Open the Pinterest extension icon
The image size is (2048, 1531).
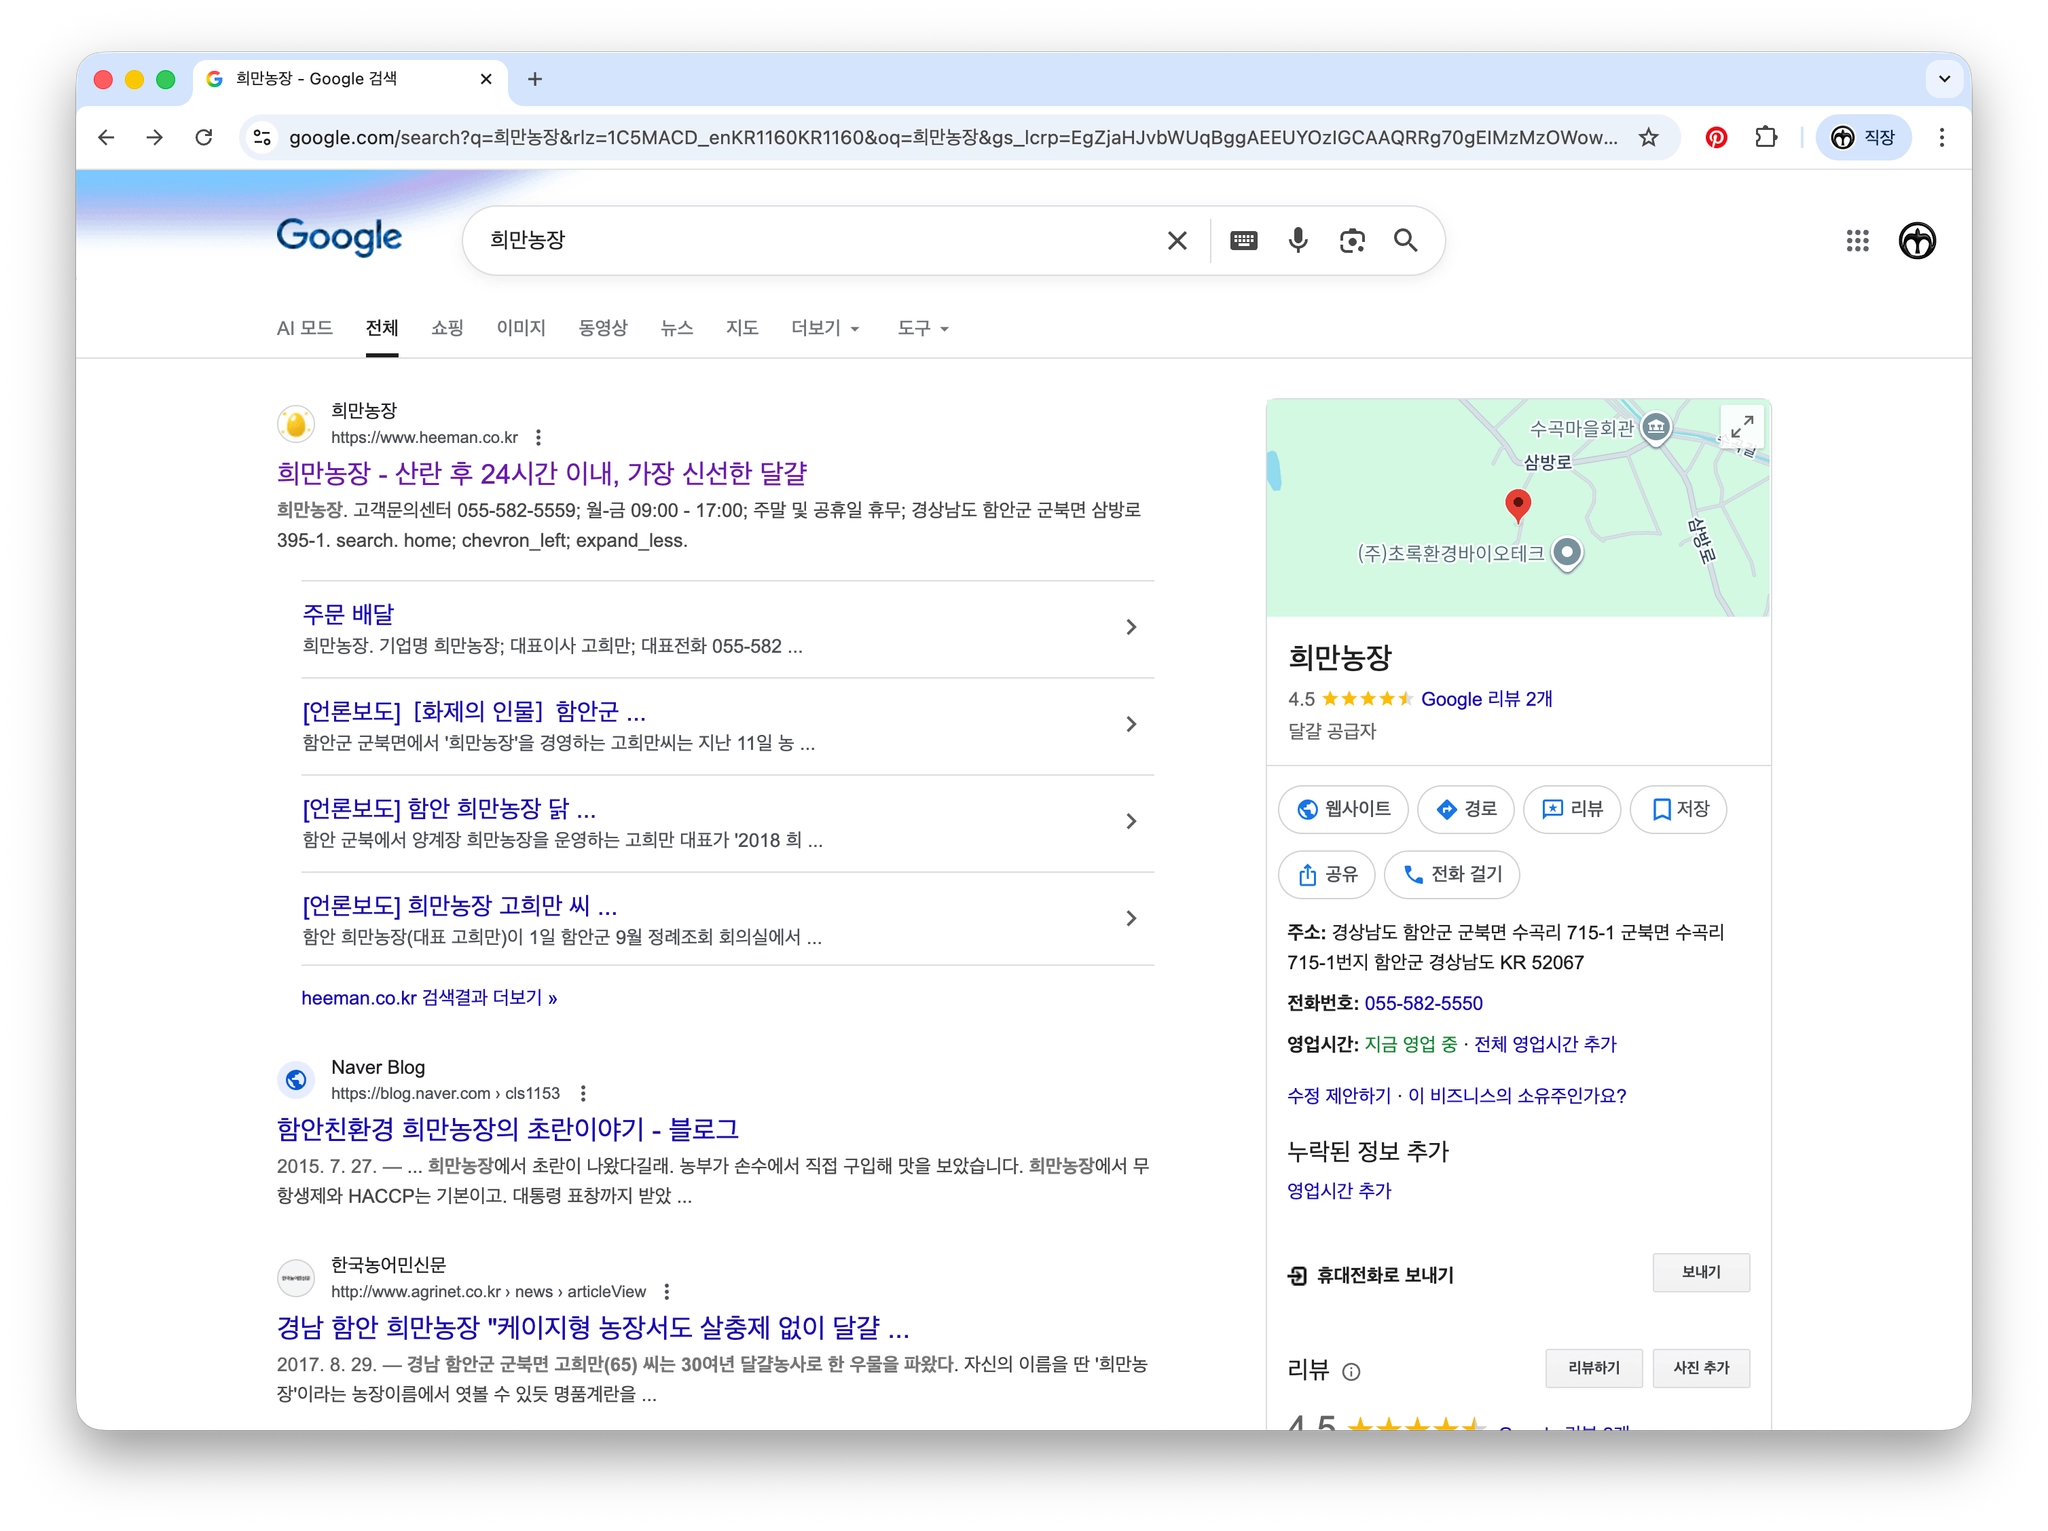pyautogui.click(x=1716, y=137)
